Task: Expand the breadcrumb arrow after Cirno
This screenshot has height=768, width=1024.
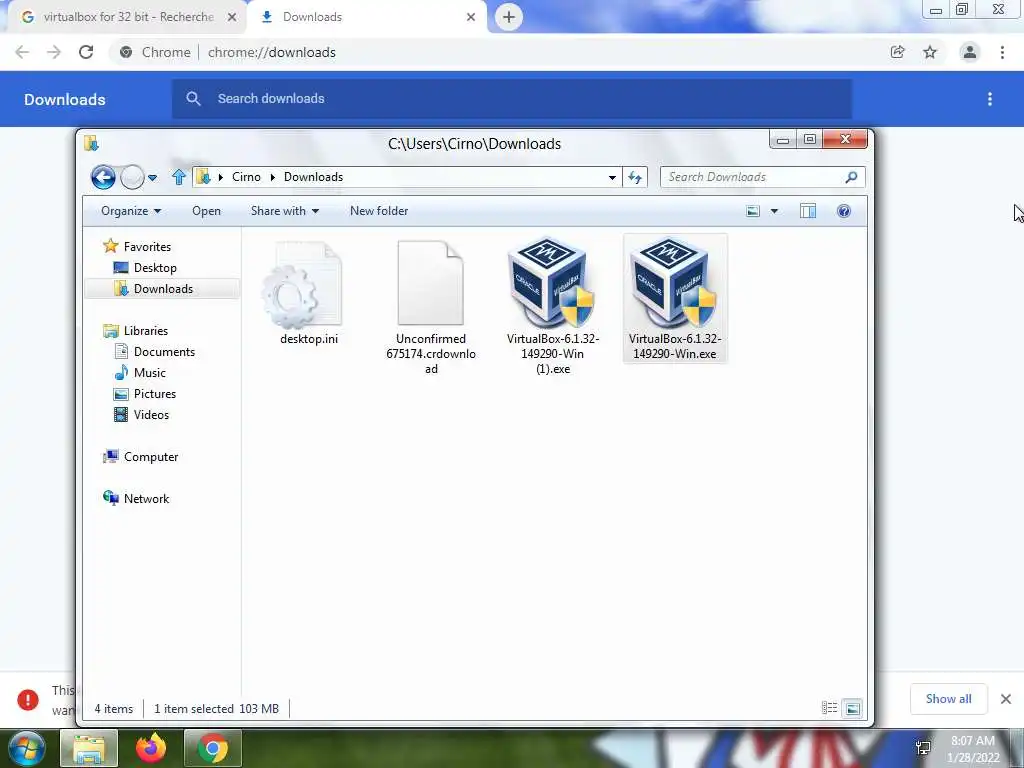Action: coord(272,177)
